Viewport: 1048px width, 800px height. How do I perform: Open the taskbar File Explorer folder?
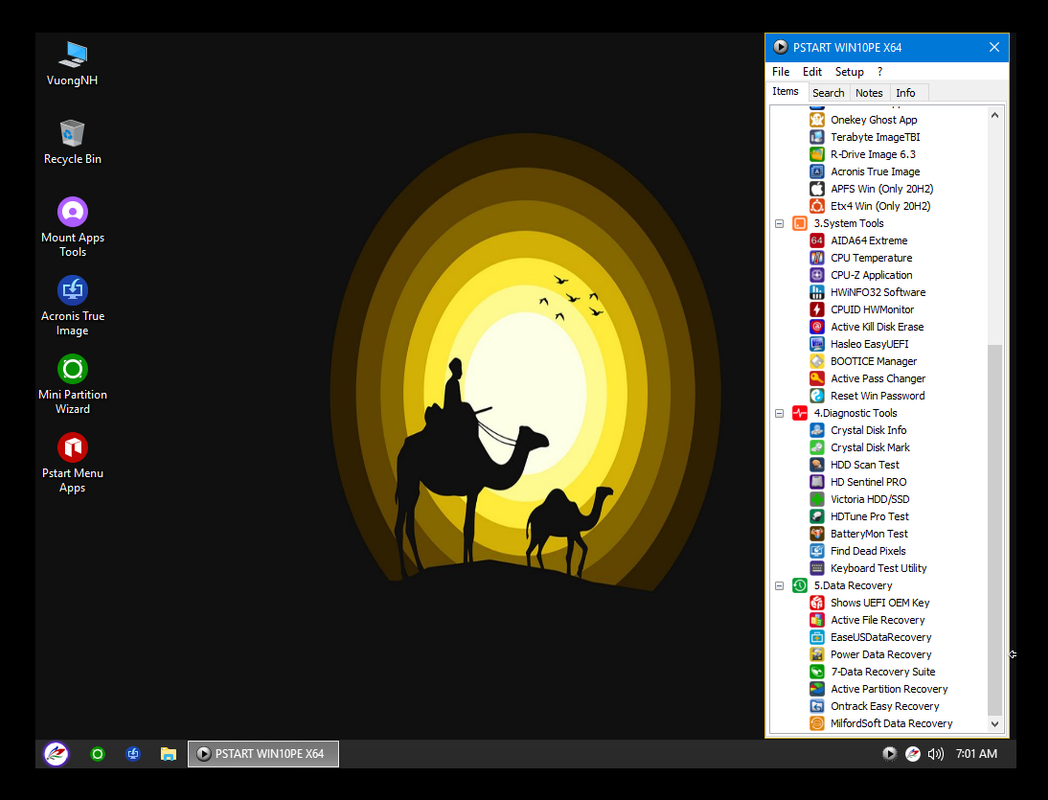(x=168, y=754)
